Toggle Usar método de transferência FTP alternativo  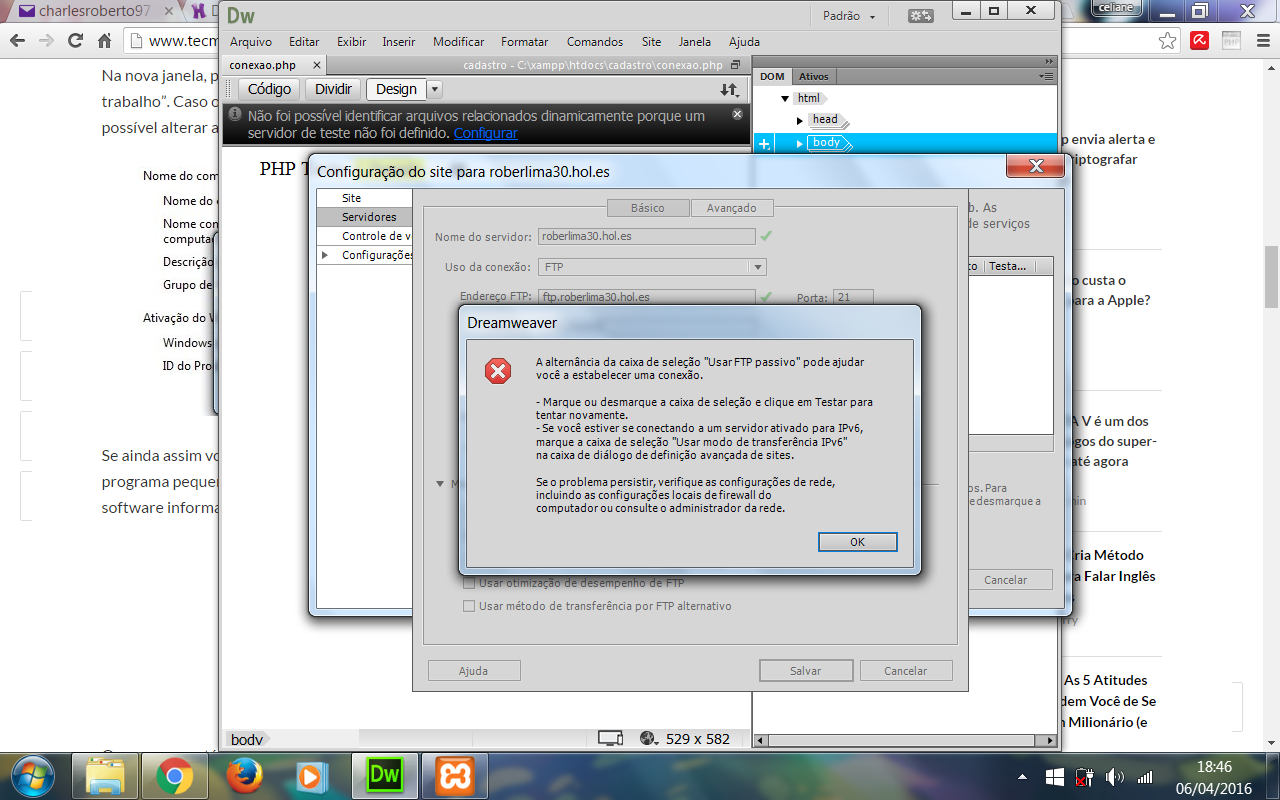click(x=469, y=606)
